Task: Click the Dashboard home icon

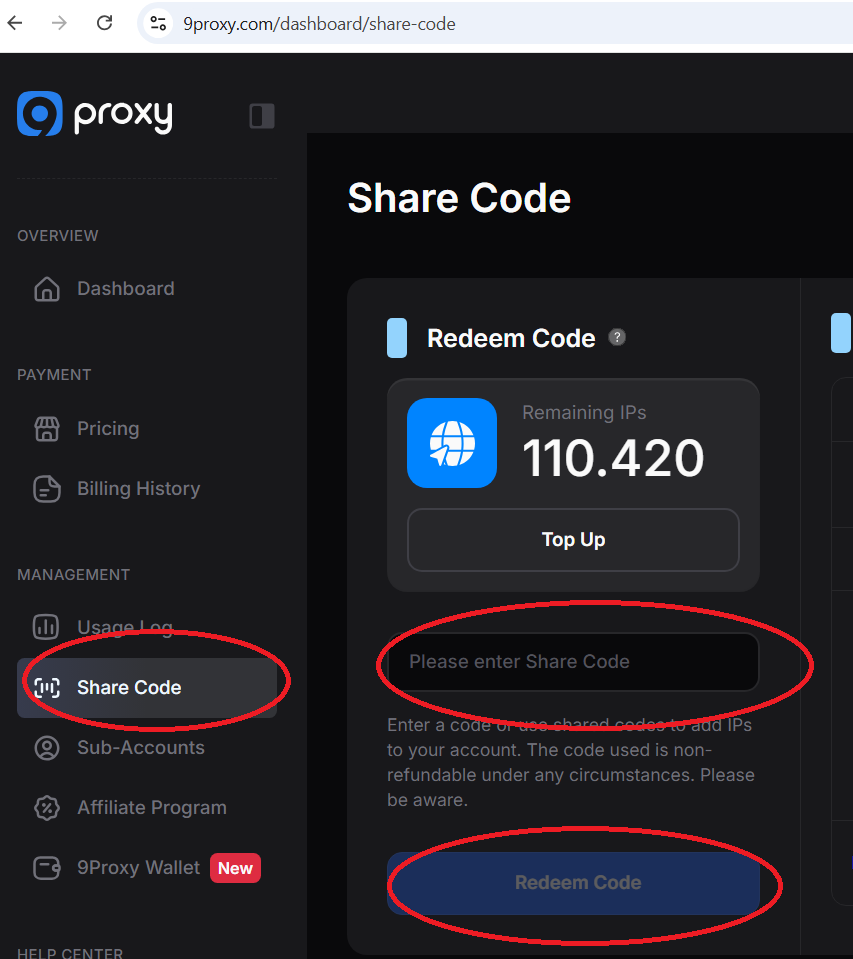Action: coord(46,289)
